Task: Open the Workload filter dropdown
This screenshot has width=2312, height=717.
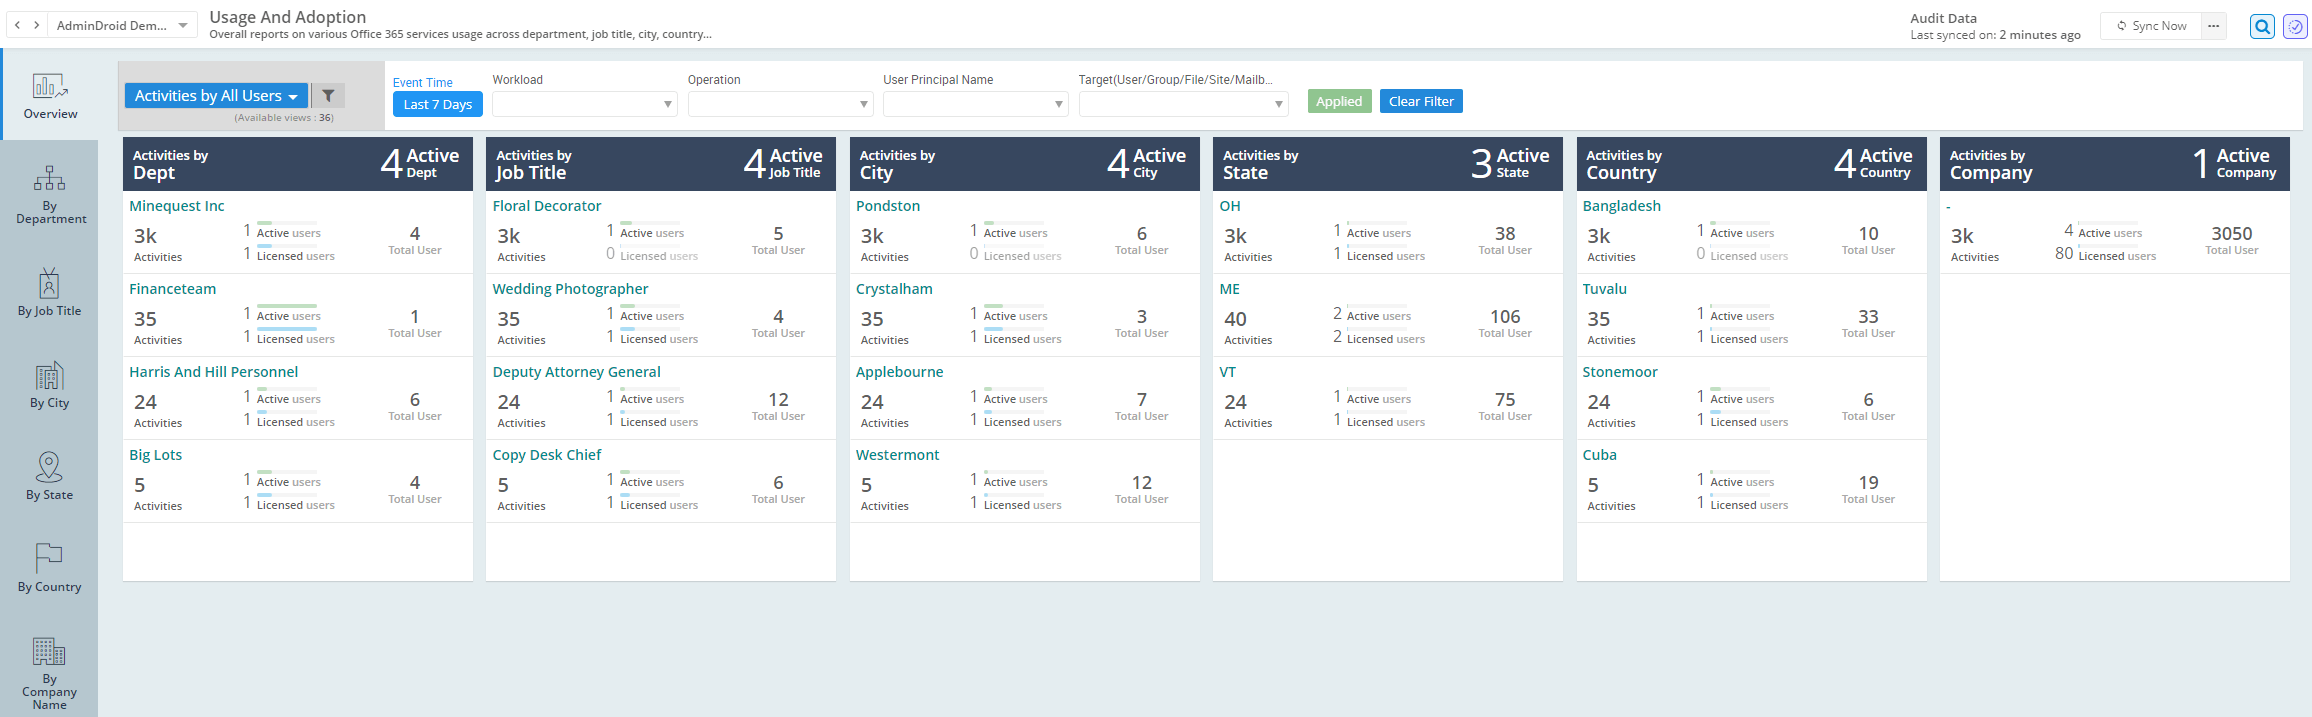Action: (584, 104)
